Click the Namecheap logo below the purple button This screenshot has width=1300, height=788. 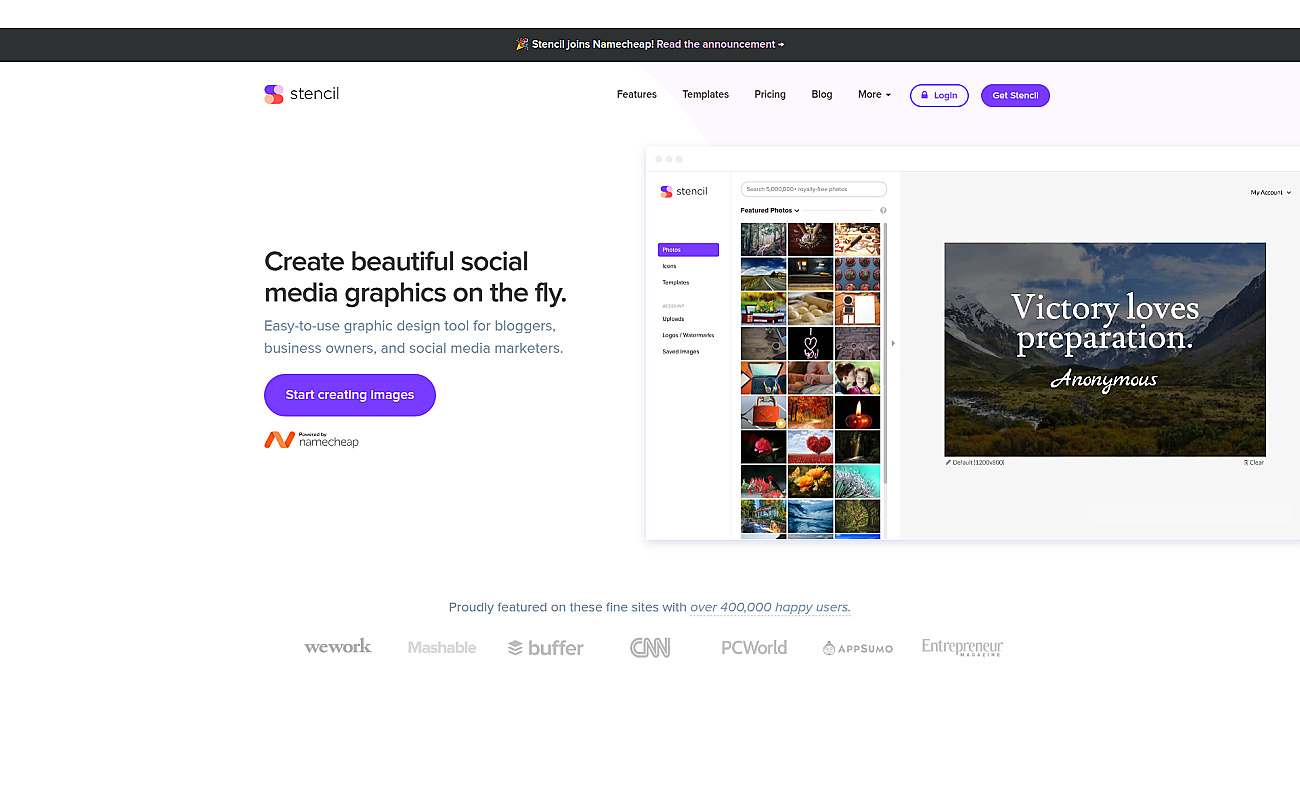tap(311, 440)
